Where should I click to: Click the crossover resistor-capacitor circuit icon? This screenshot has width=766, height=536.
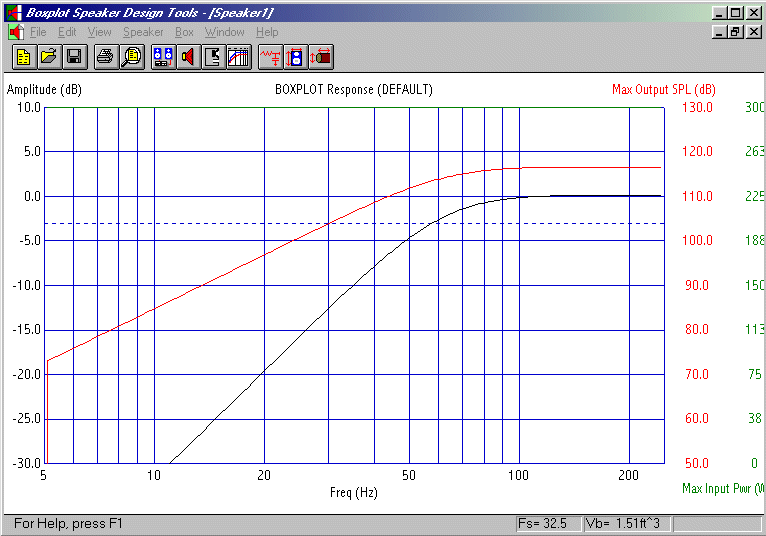pos(271,57)
